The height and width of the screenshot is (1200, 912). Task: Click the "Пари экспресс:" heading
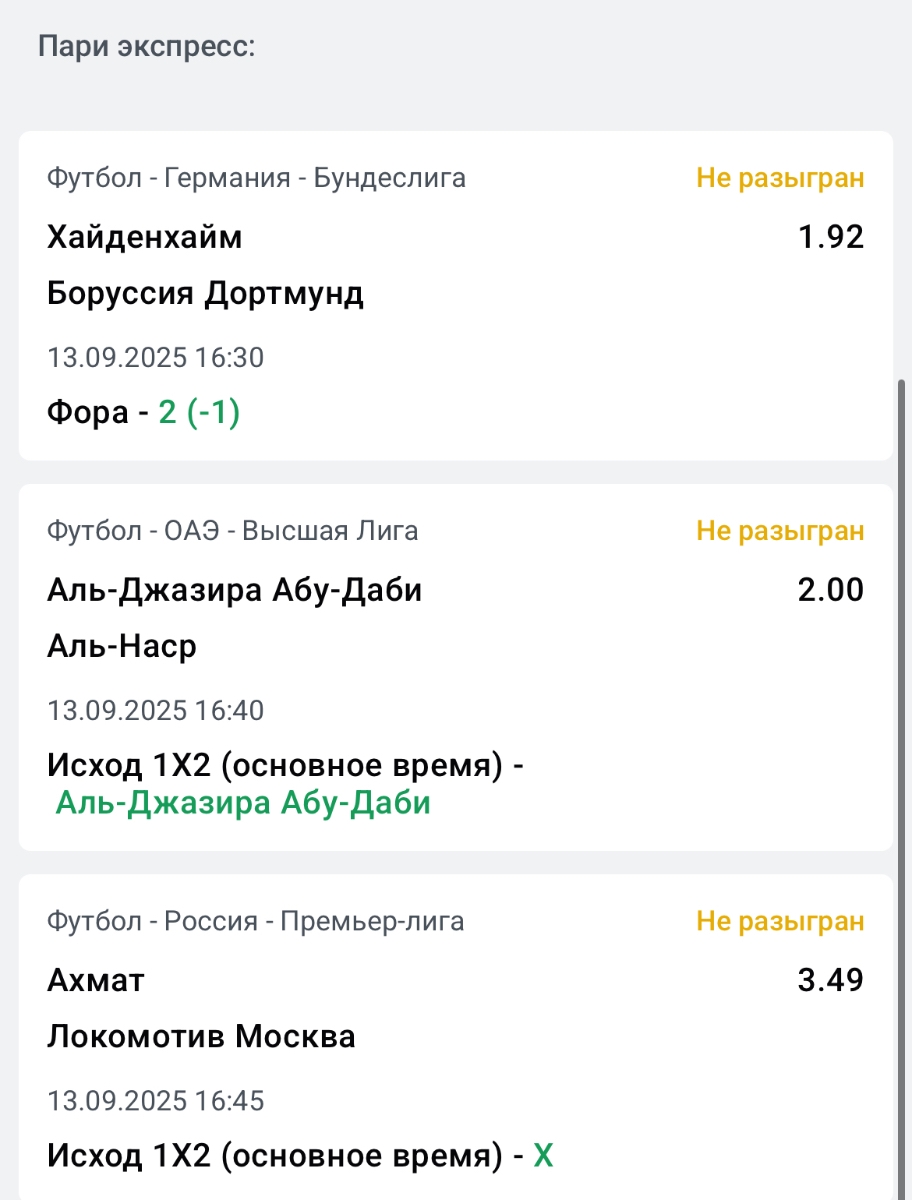tap(147, 47)
